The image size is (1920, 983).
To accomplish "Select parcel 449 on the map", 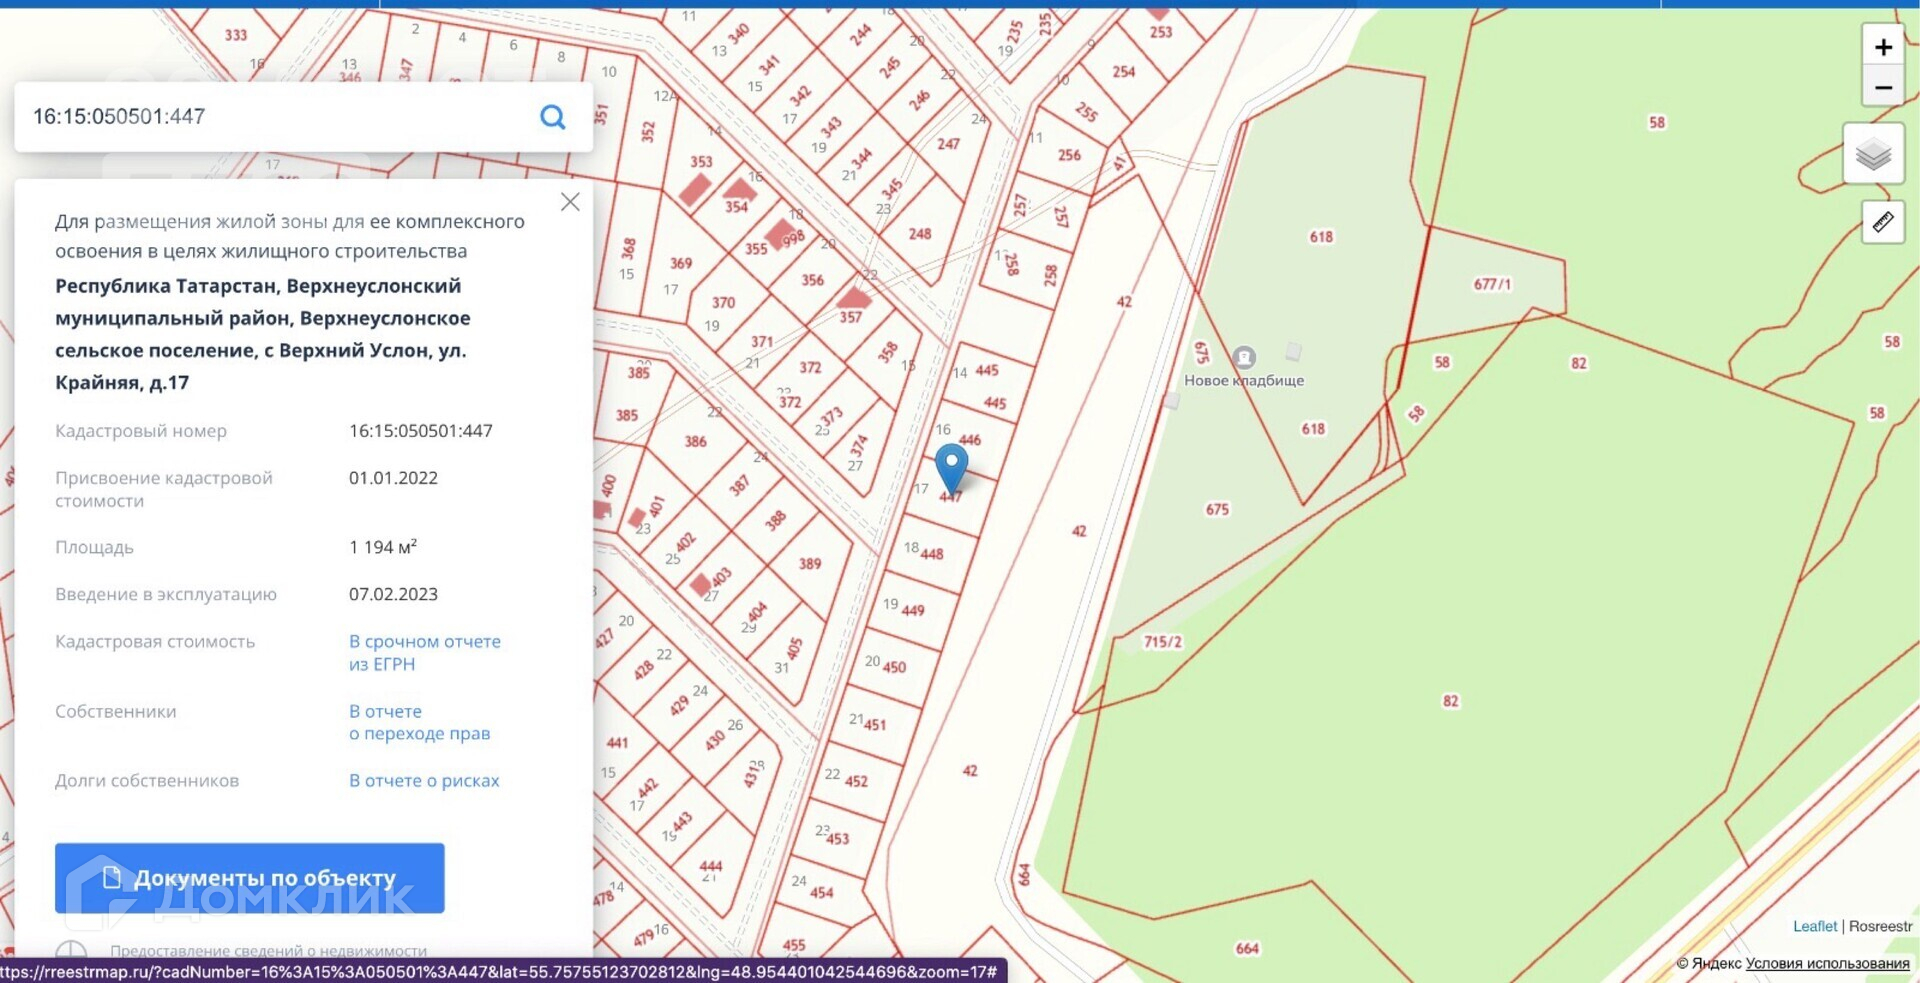I will [x=913, y=610].
